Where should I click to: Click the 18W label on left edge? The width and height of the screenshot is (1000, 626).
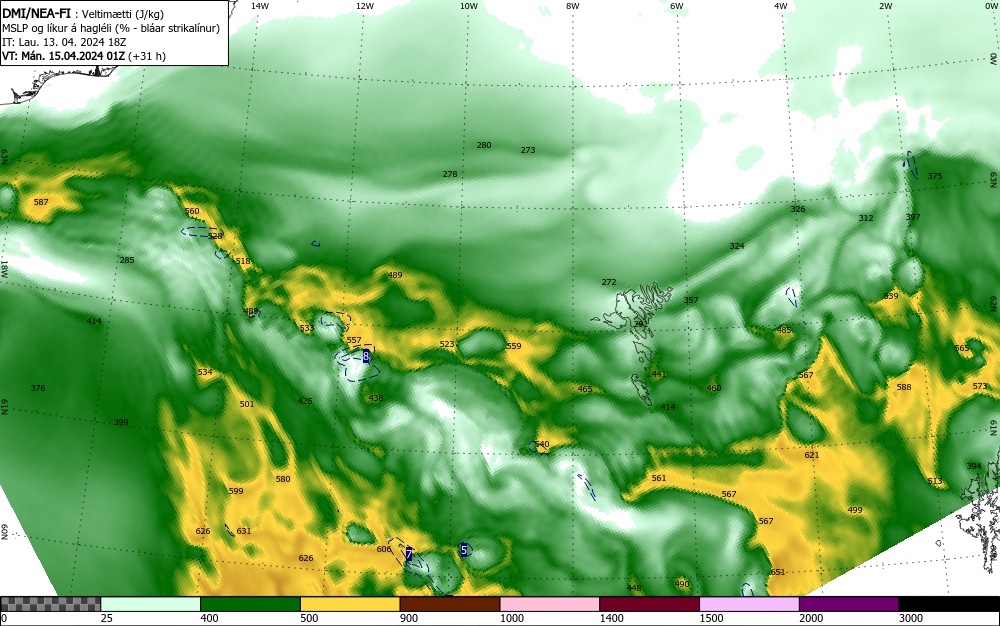point(4,268)
